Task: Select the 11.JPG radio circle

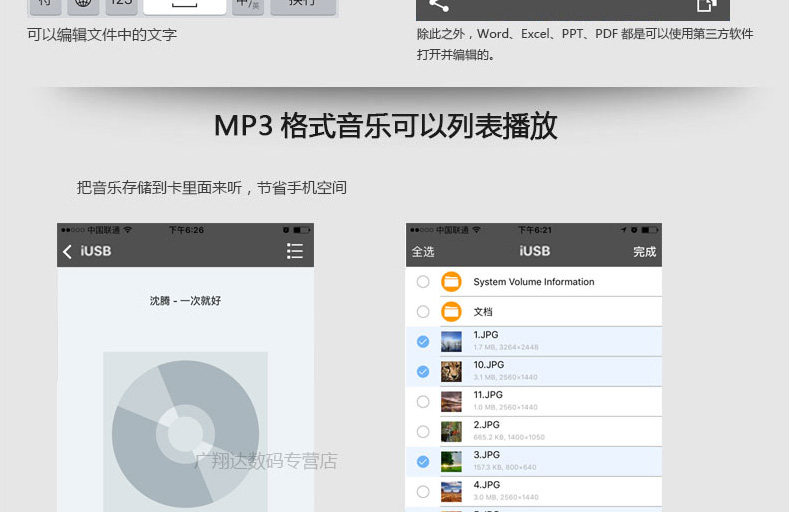Action: click(423, 402)
